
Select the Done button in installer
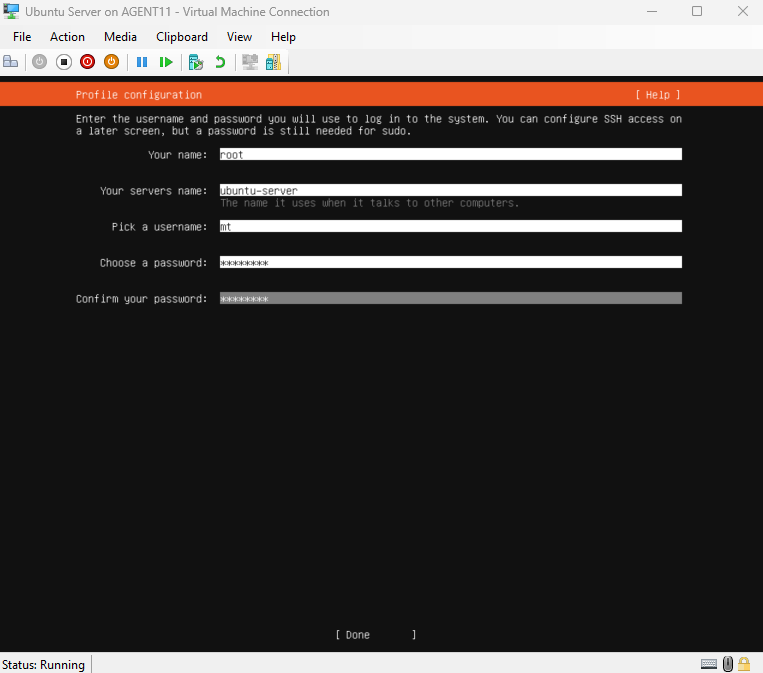click(x=375, y=635)
